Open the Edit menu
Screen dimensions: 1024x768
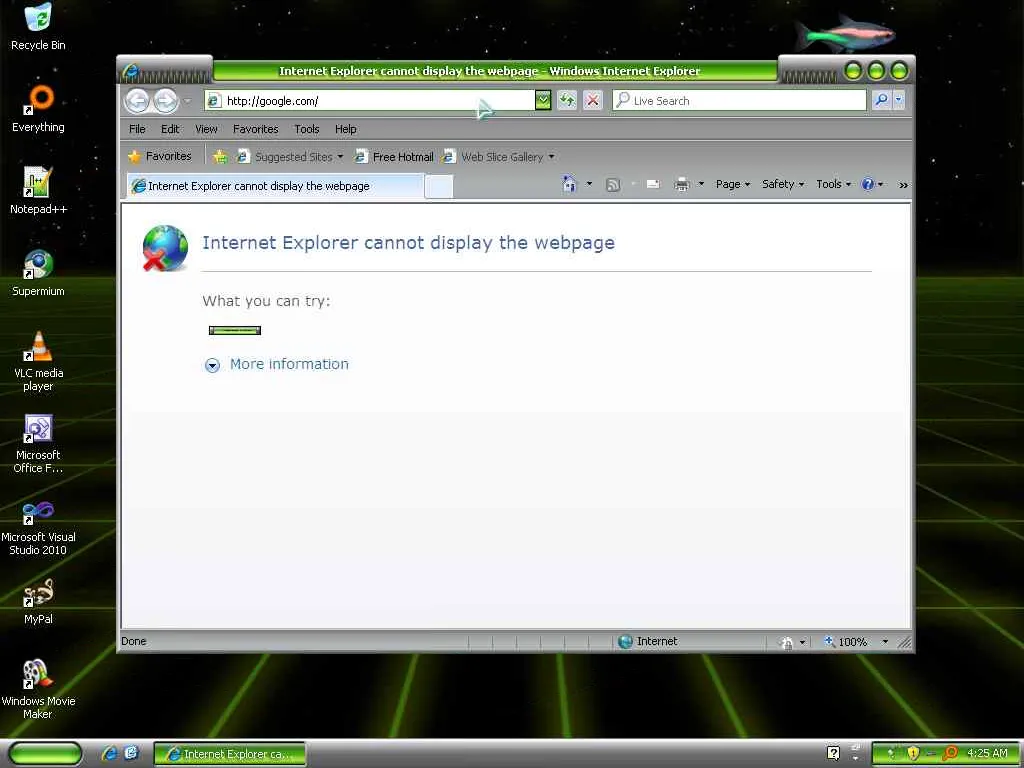170,129
